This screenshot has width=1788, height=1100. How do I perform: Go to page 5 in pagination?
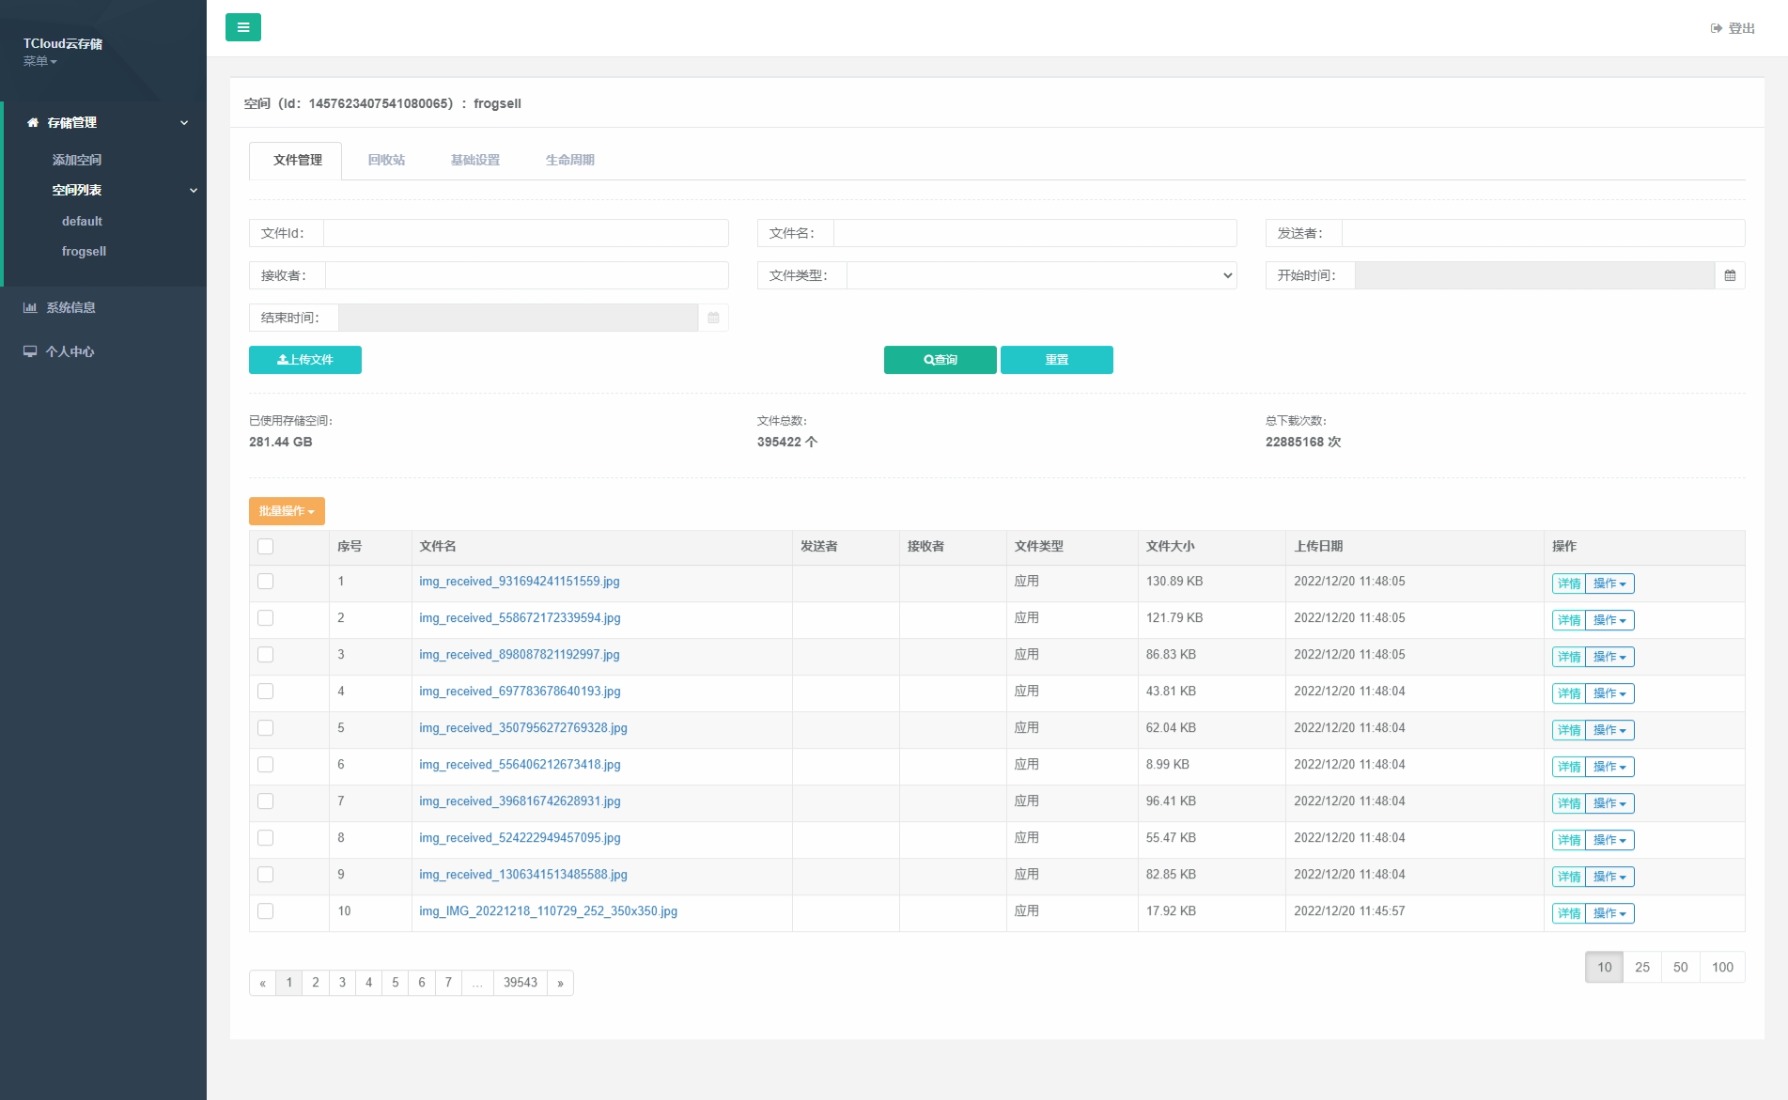coord(395,983)
